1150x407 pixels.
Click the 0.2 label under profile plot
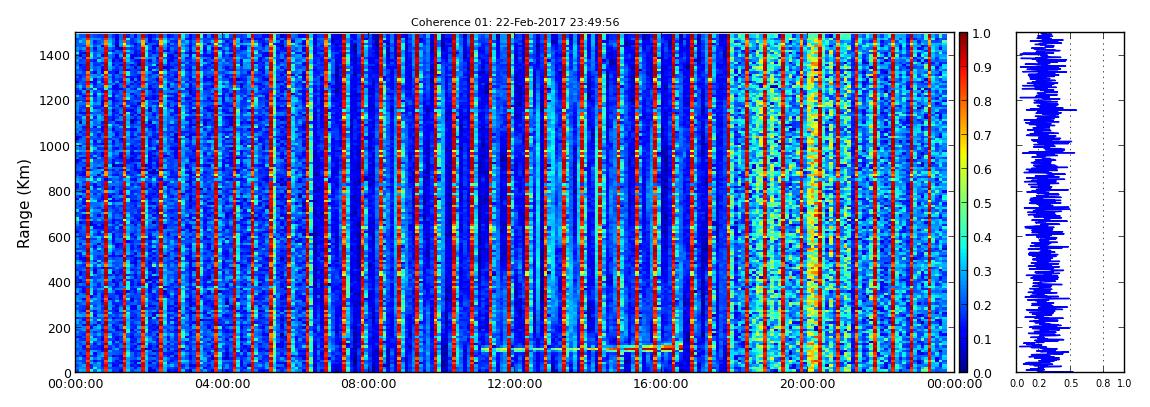[x=1039, y=384]
